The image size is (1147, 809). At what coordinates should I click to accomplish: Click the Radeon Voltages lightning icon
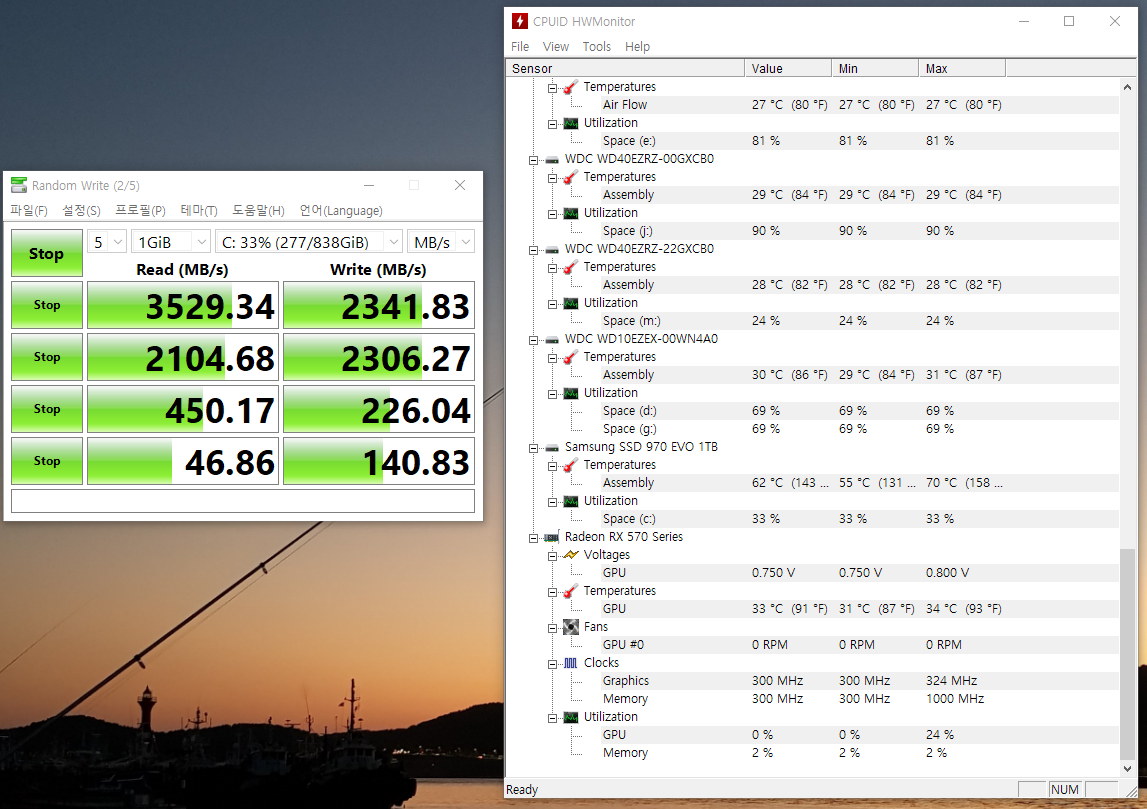tap(571, 555)
